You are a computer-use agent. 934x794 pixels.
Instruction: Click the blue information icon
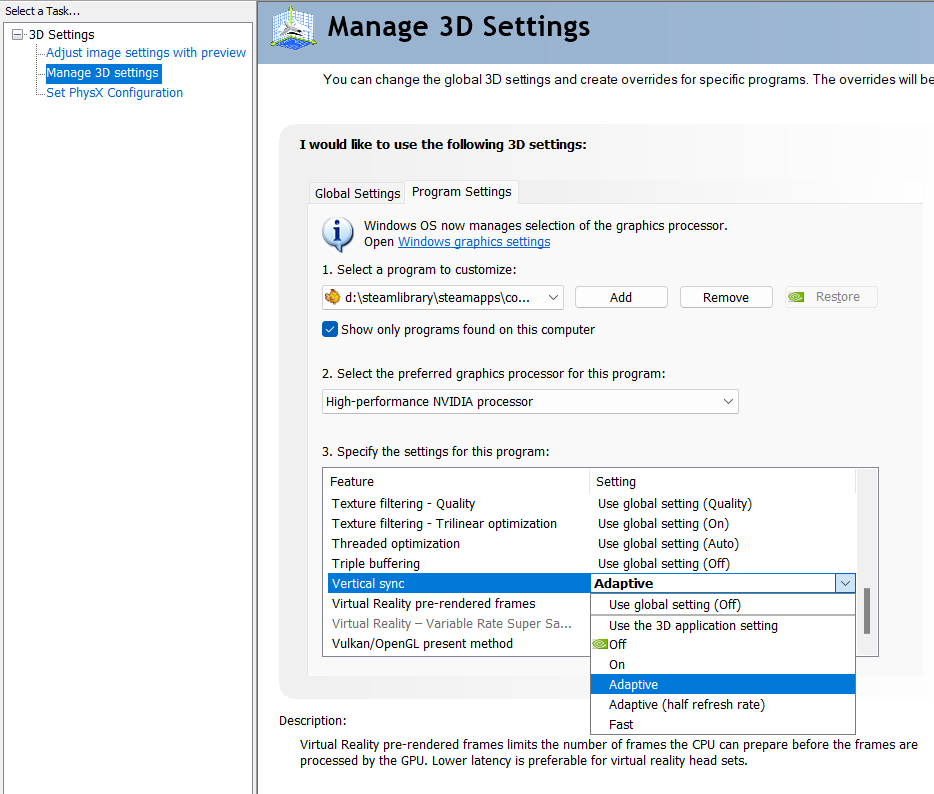(x=337, y=234)
